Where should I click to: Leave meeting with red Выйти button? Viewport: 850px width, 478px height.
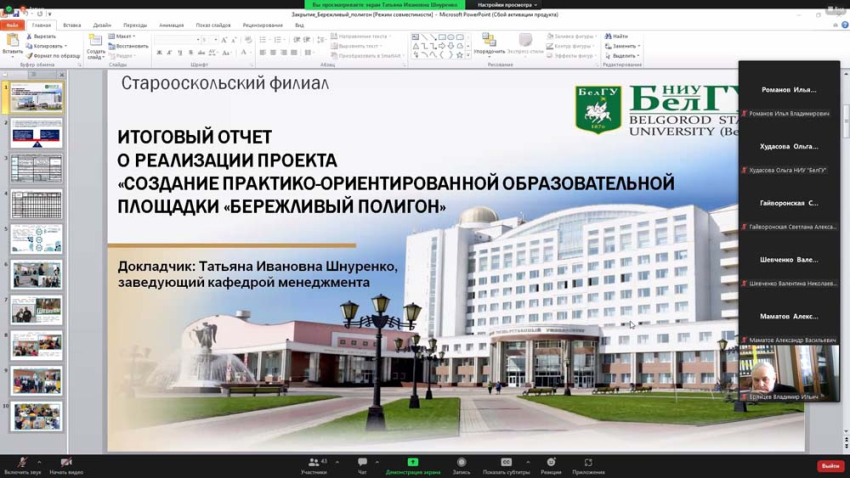coord(830,466)
